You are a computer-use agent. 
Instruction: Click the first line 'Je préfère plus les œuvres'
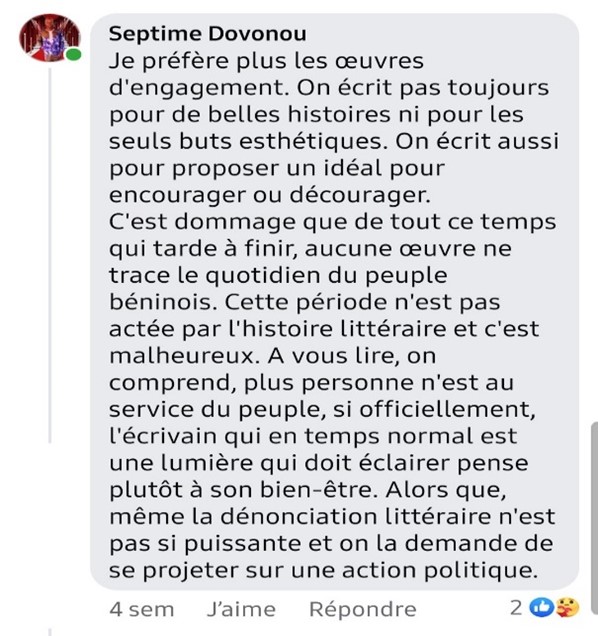tap(266, 61)
